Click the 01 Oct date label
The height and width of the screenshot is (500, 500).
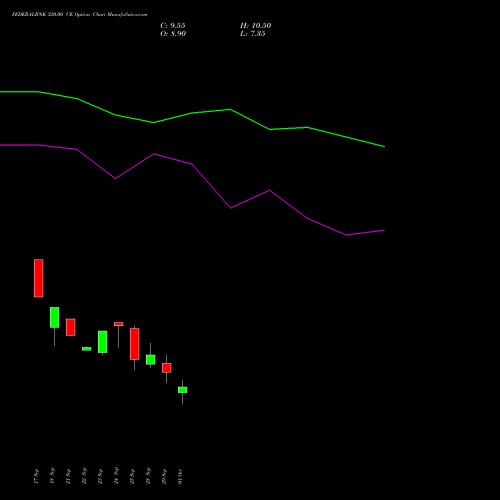(x=180, y=476)
